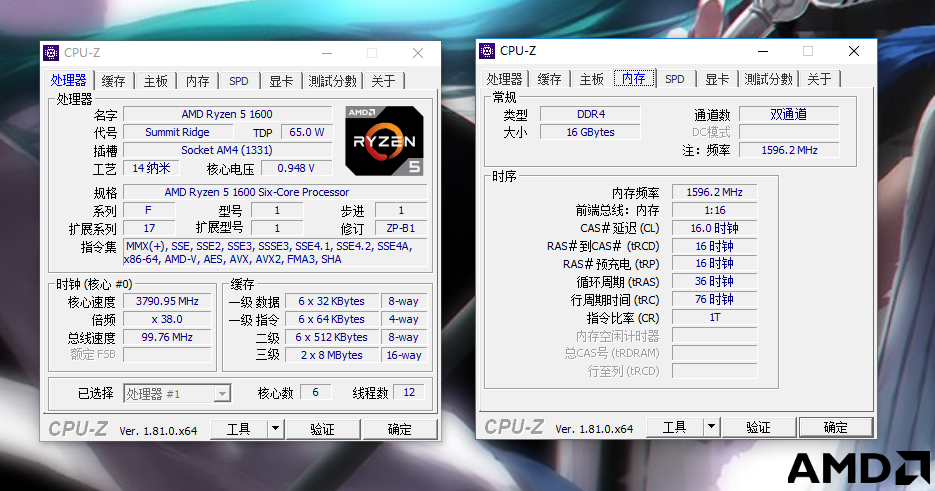Click the processor name field AMD Ryzen 5 1600
The width and height of the screenshot is (935, 491).
pyautogui.click(x=227, y=114)
